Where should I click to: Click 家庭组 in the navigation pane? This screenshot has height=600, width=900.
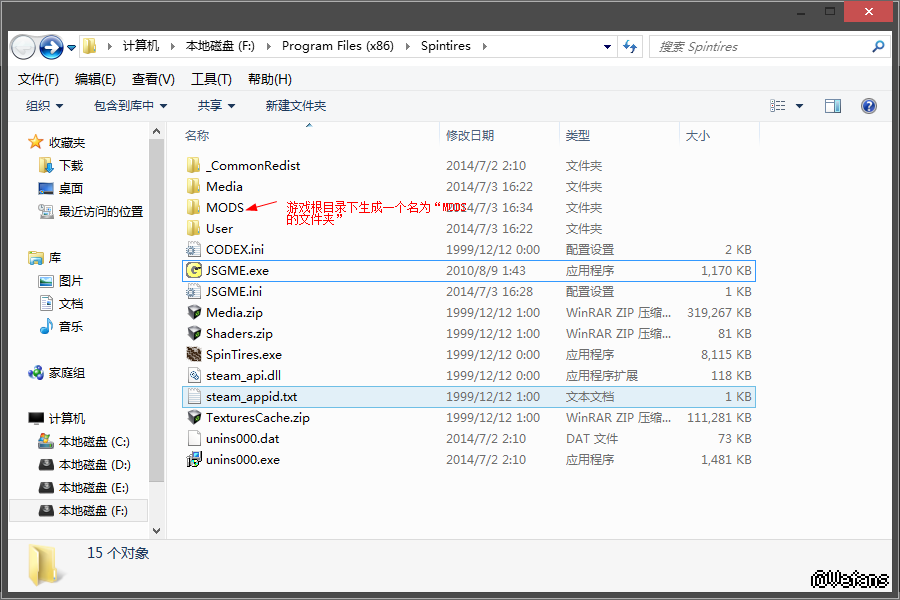point(67,373)
